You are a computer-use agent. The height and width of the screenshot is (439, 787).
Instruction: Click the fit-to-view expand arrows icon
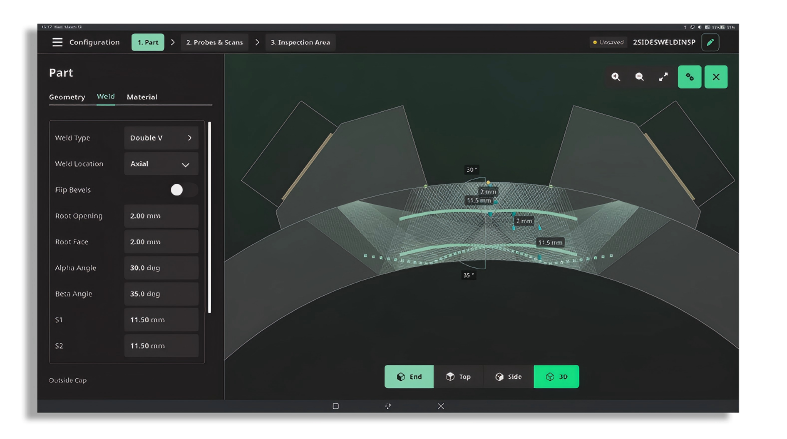point(664,77)
